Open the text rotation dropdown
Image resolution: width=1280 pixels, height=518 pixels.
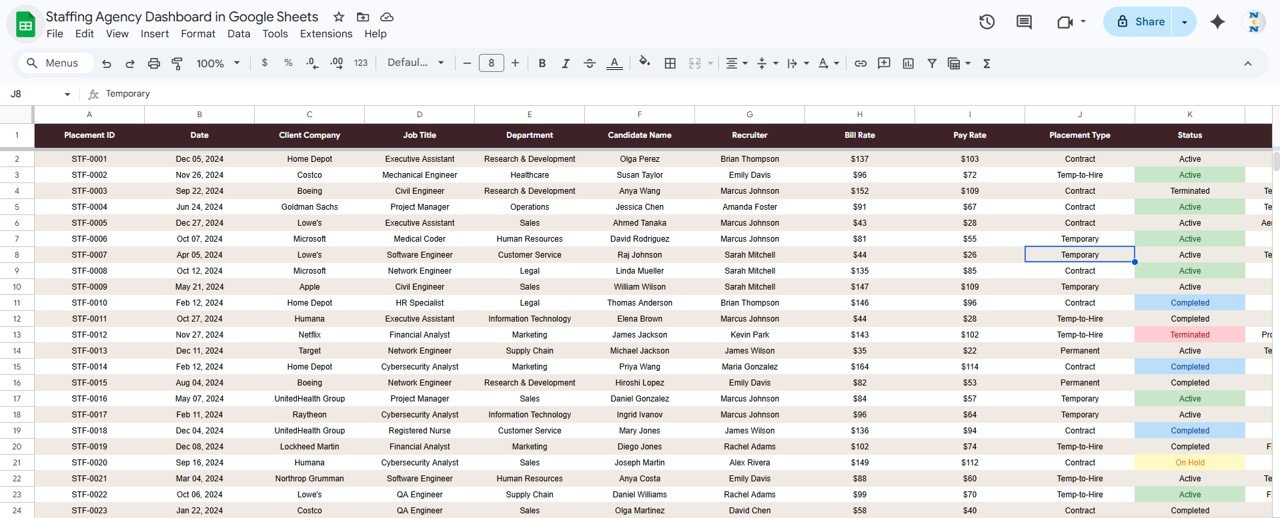pos(828,63)
